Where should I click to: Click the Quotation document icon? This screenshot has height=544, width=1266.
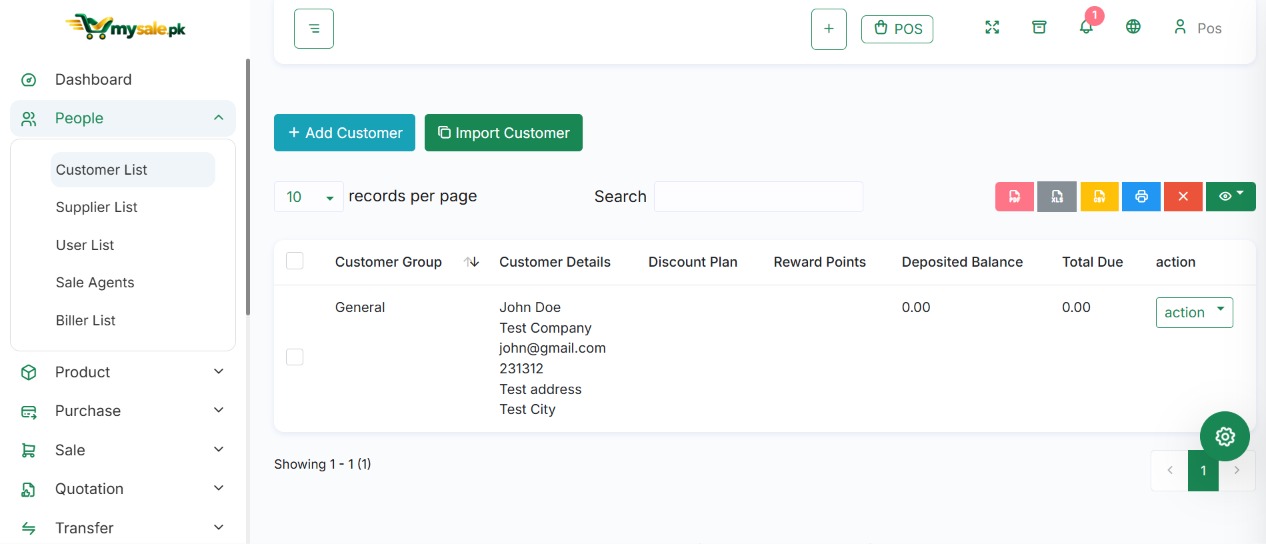[x=29, y=489]
